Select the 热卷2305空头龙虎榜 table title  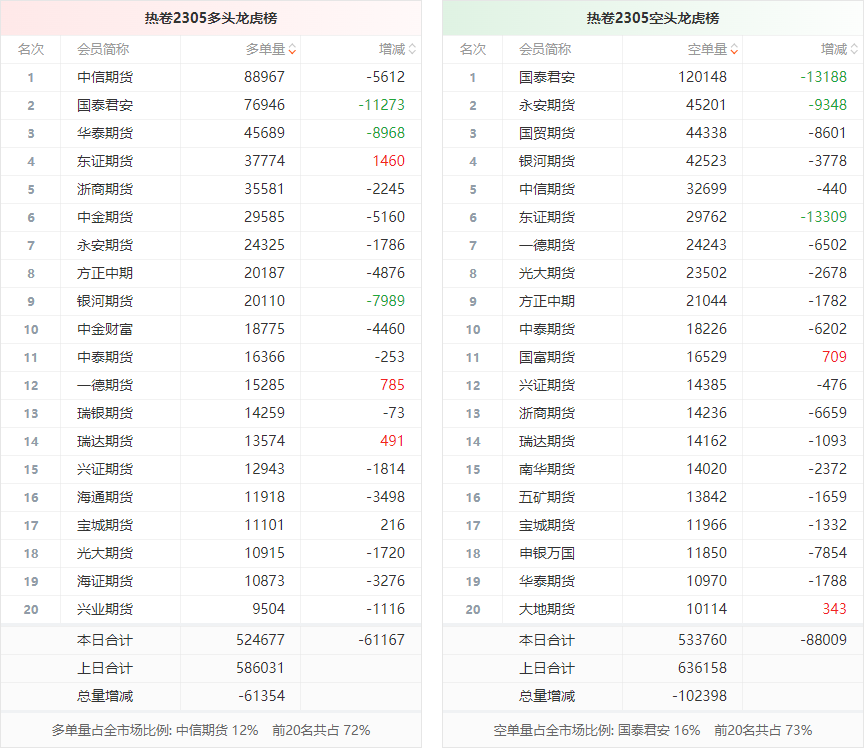pos(652,18)
